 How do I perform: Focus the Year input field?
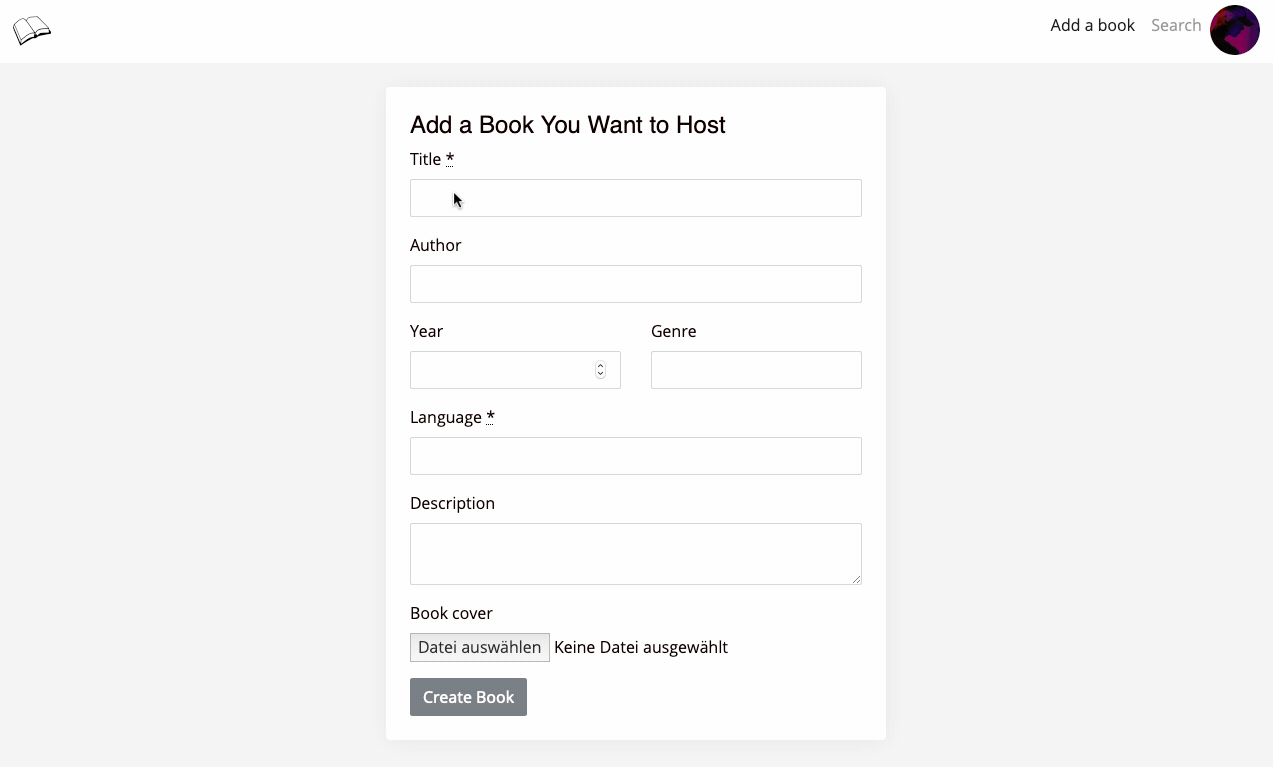500,369
